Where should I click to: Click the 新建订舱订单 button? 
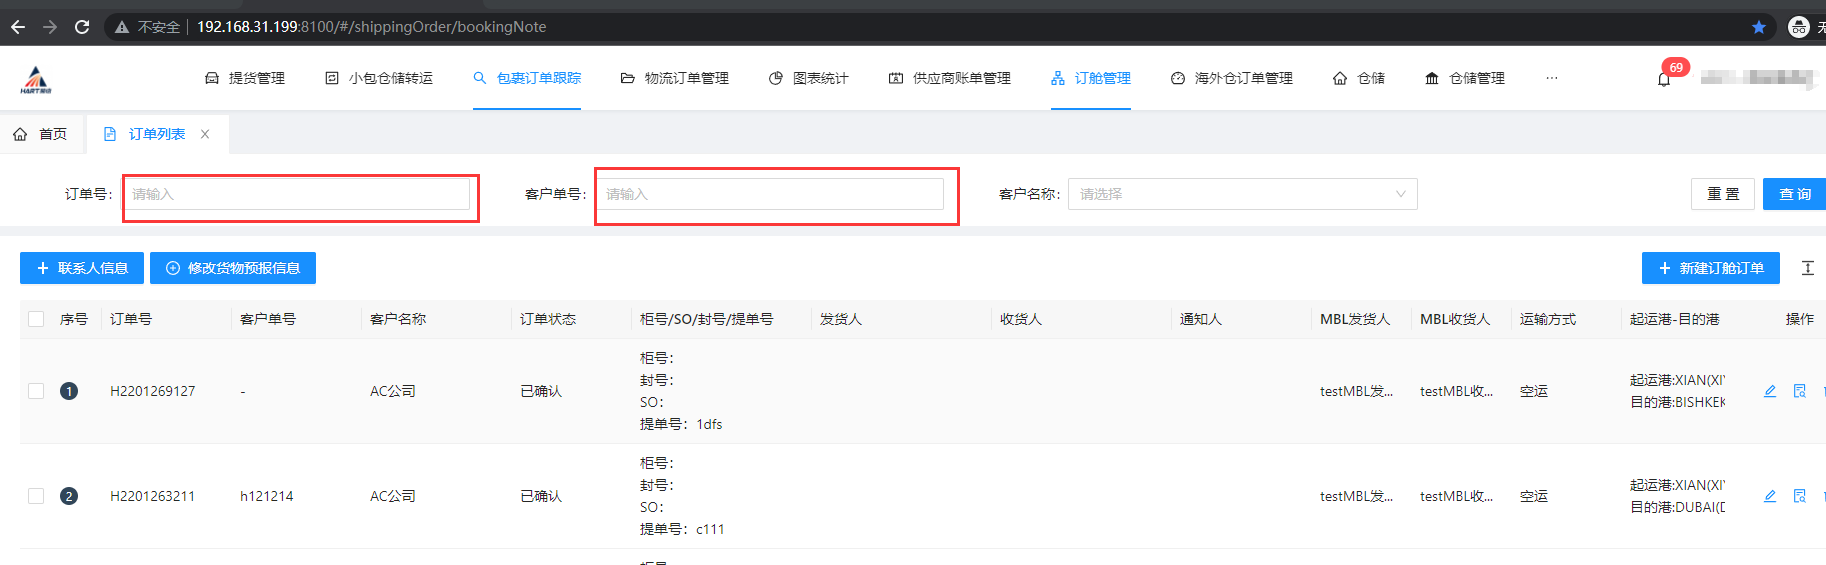(1710, 268)
